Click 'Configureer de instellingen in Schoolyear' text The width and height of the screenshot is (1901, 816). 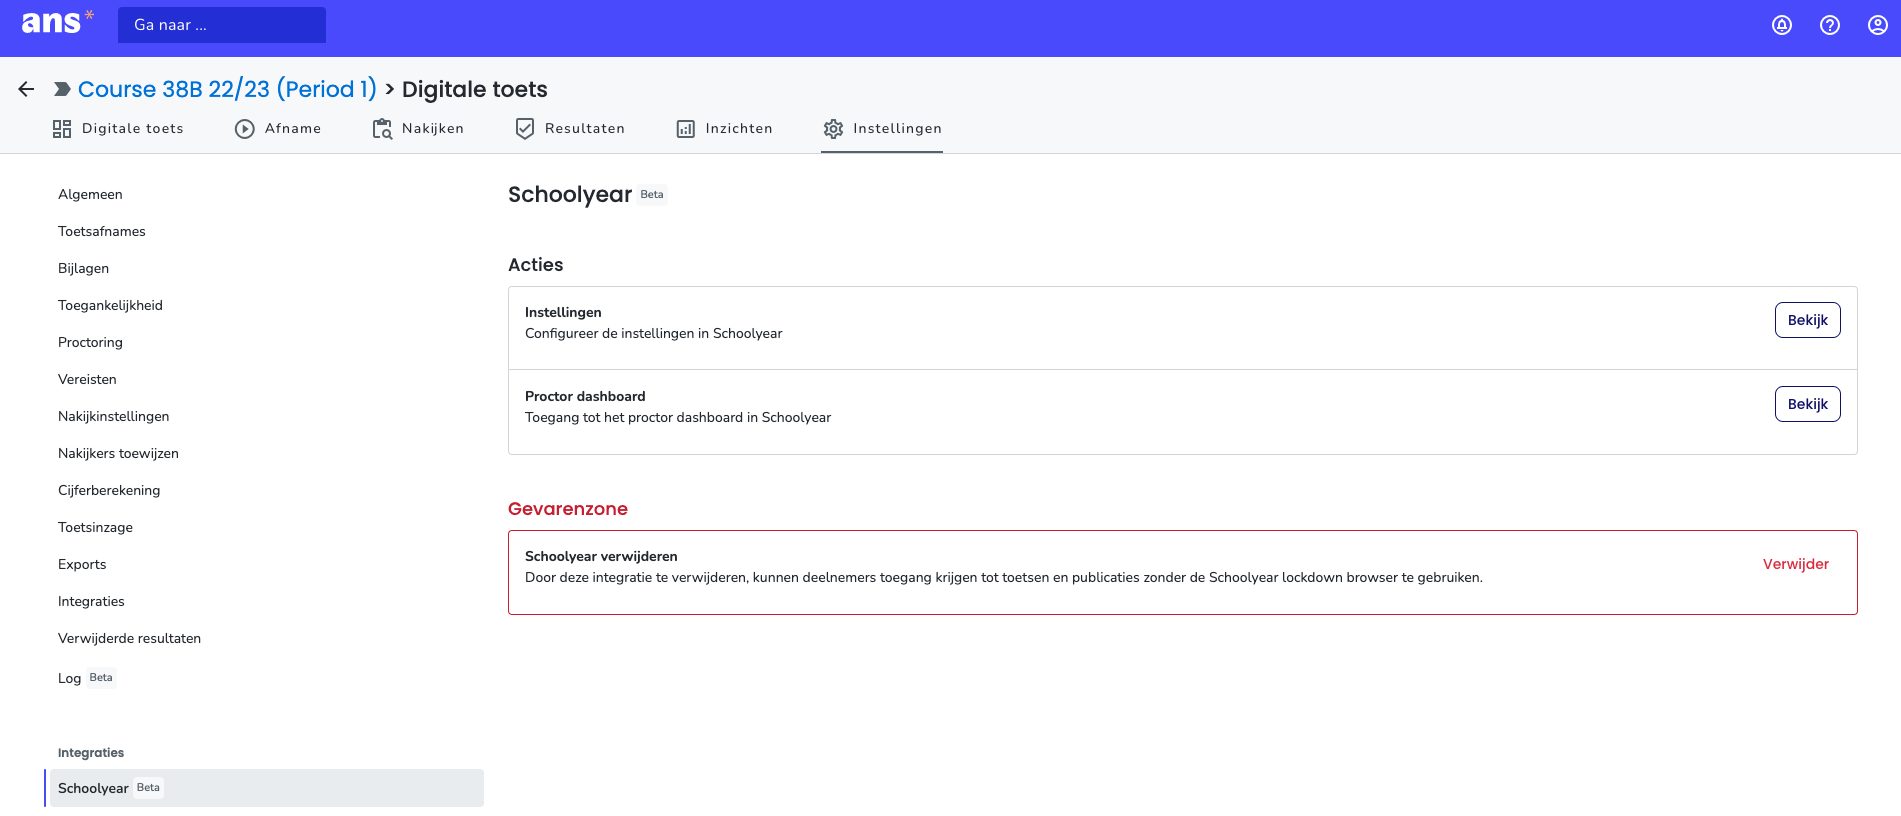653,333
